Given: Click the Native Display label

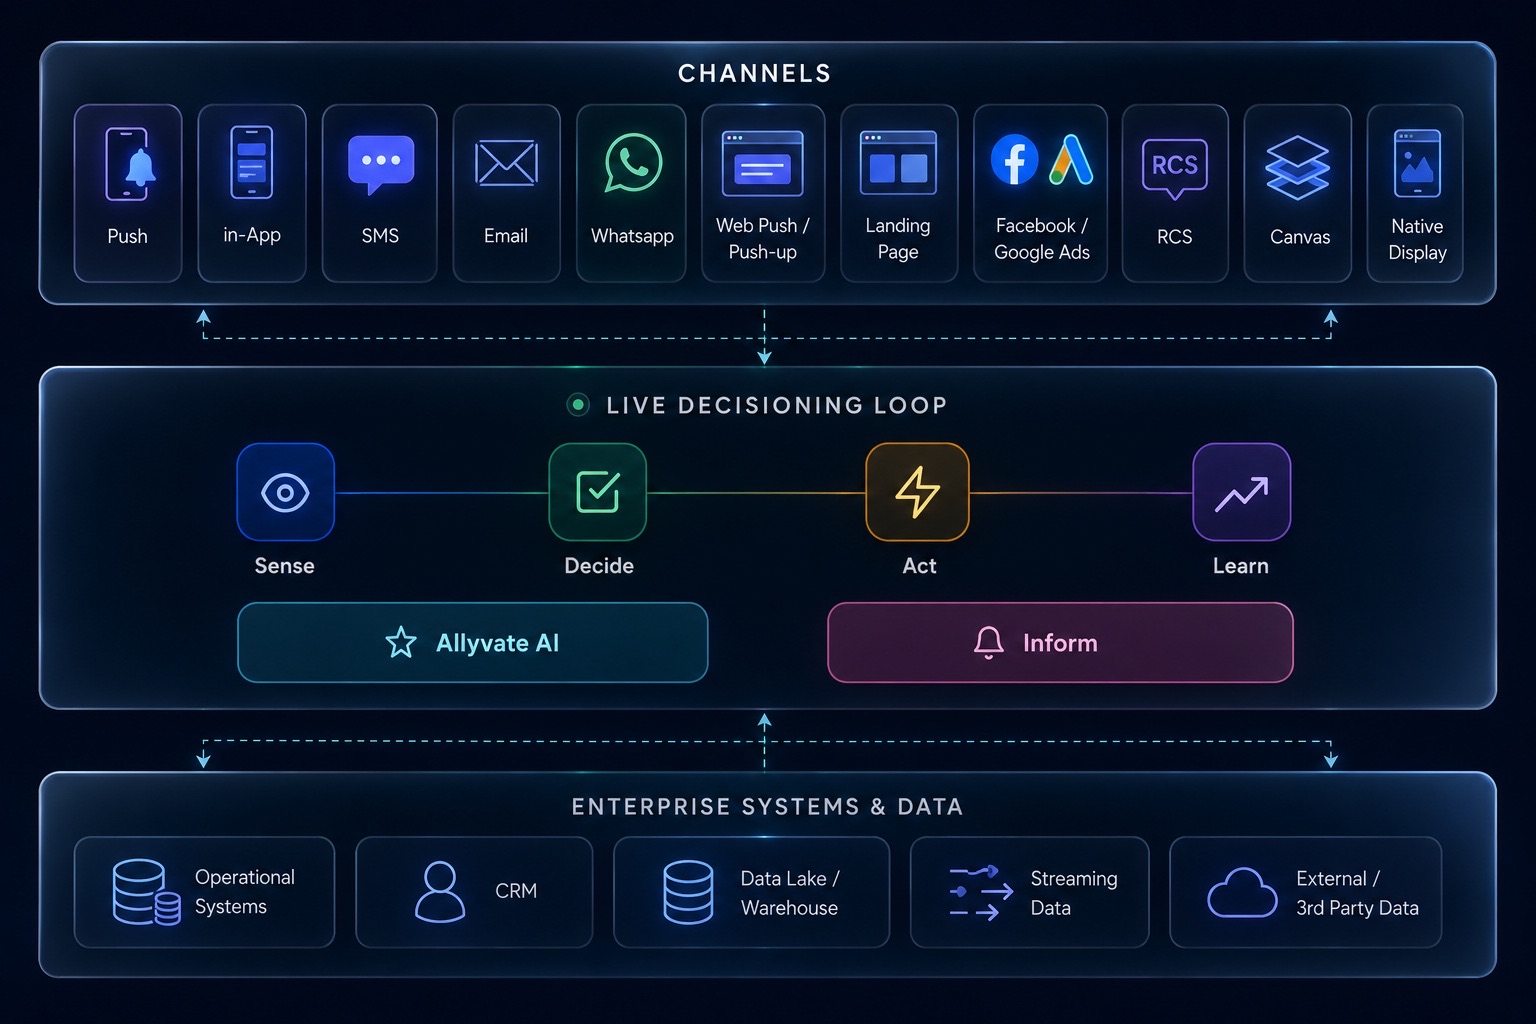Looking at the screenshot, I should (x=1417, y=240).
